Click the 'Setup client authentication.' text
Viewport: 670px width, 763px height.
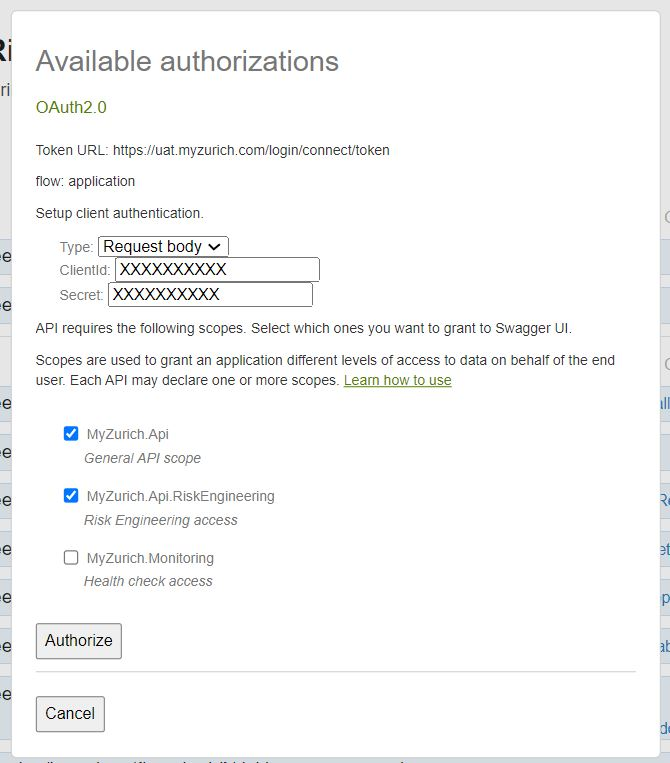119,213
